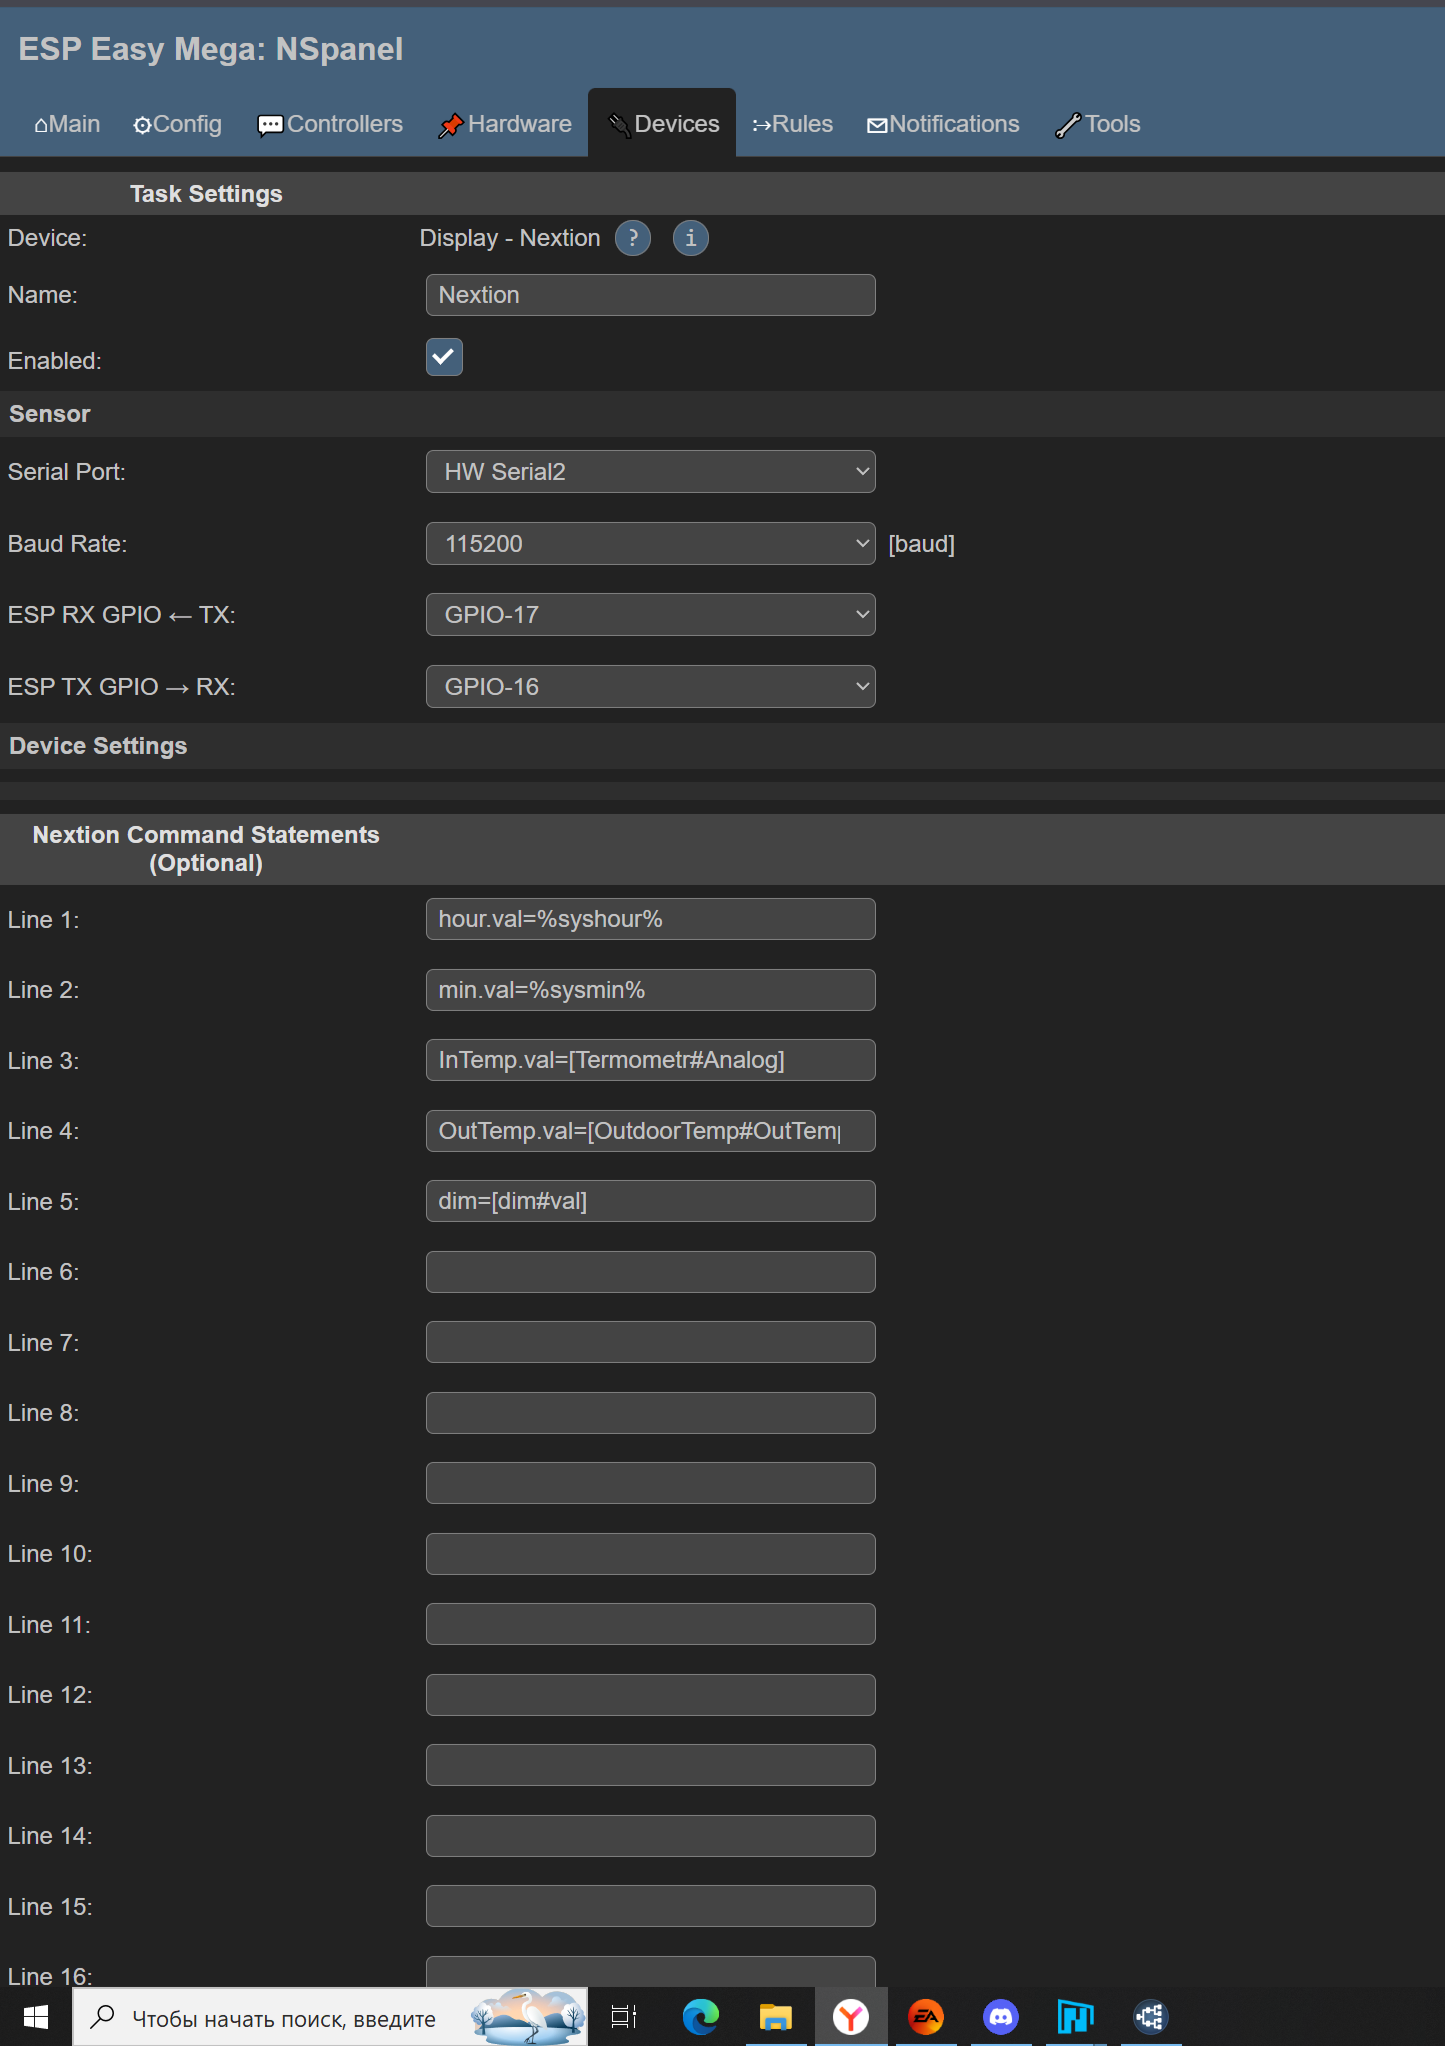This screenshot has height=2046, width=1445.
Task: Open the circuit-node app icon in the taskbar
Action: (1151, 2017)
